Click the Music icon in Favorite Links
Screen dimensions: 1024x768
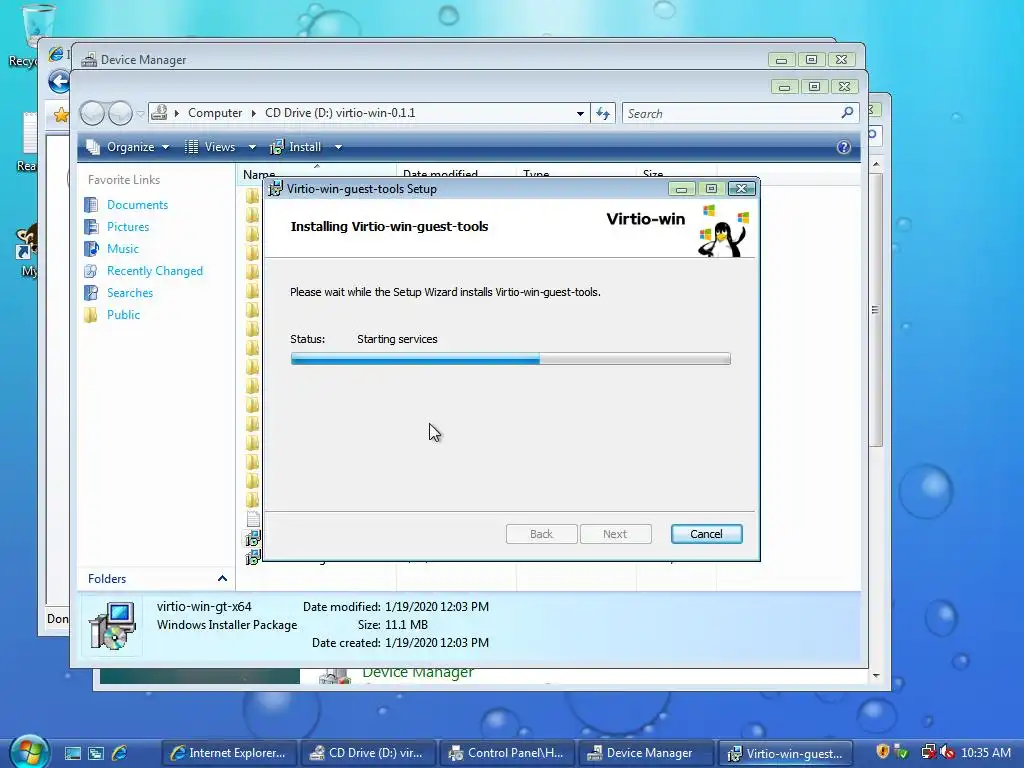[91, 249]
